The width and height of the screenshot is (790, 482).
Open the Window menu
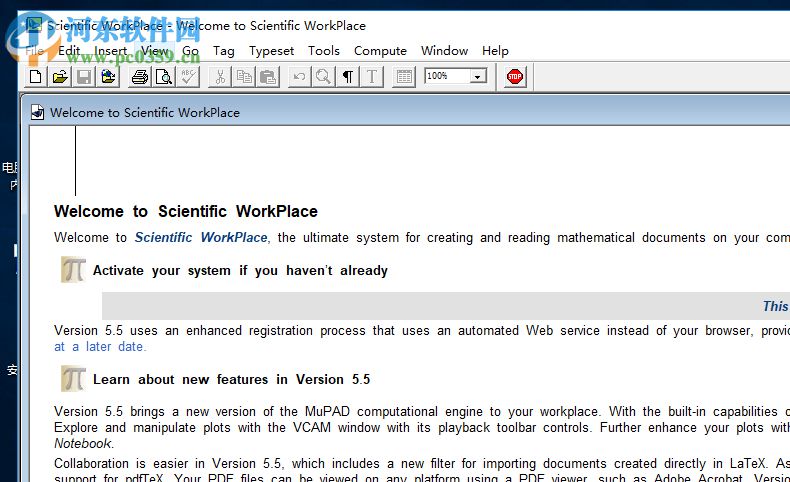coord(444,51)
